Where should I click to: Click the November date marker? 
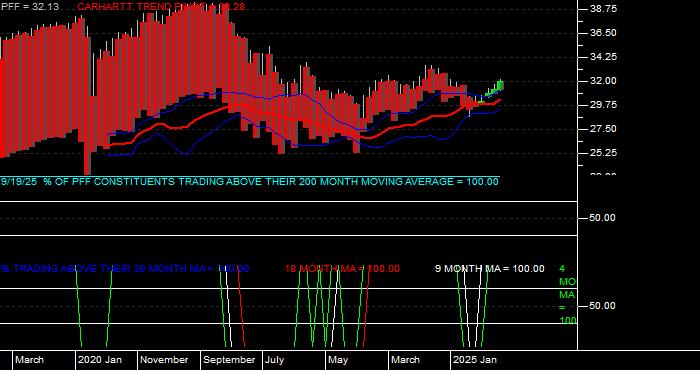click(x=164, y=360)
